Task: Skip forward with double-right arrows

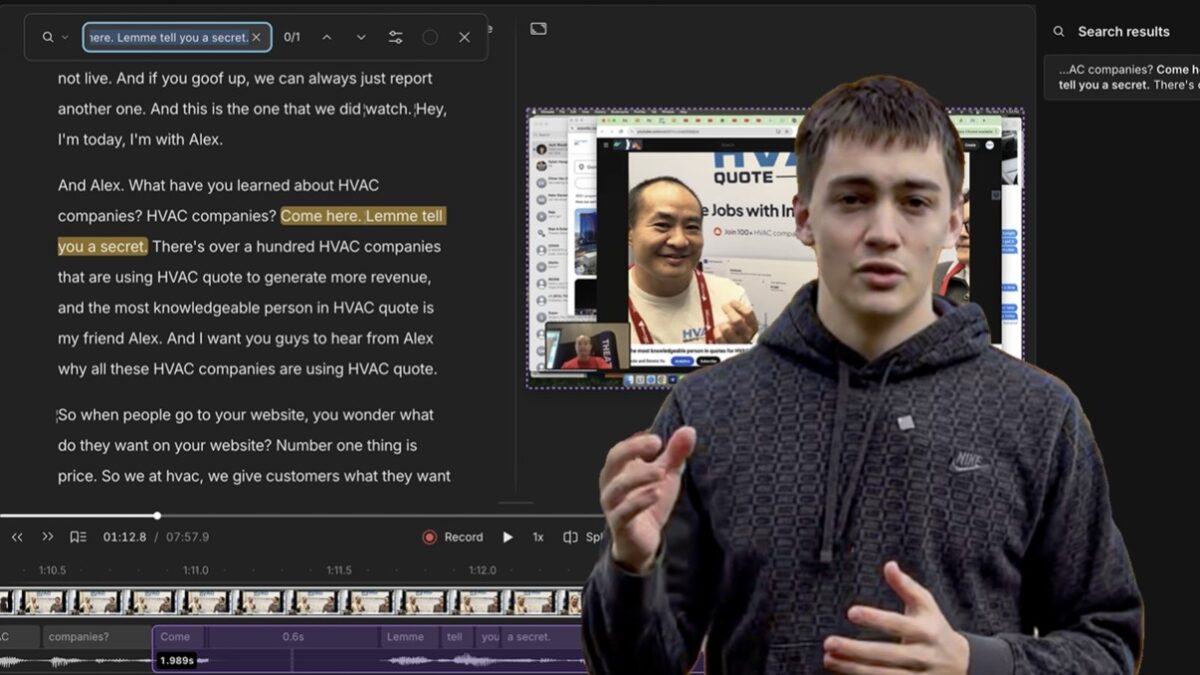Action: [47, 537]
